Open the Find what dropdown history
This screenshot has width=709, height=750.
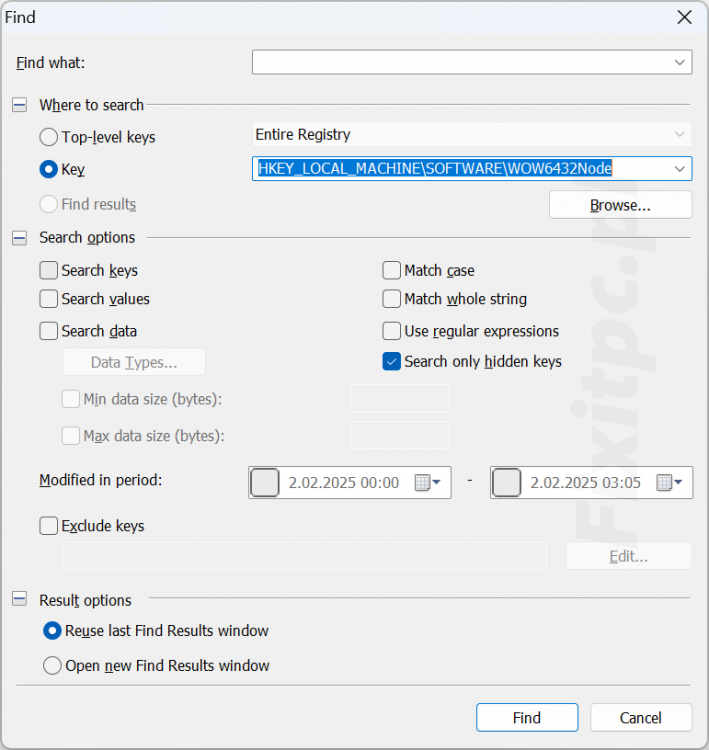(680, 63)
